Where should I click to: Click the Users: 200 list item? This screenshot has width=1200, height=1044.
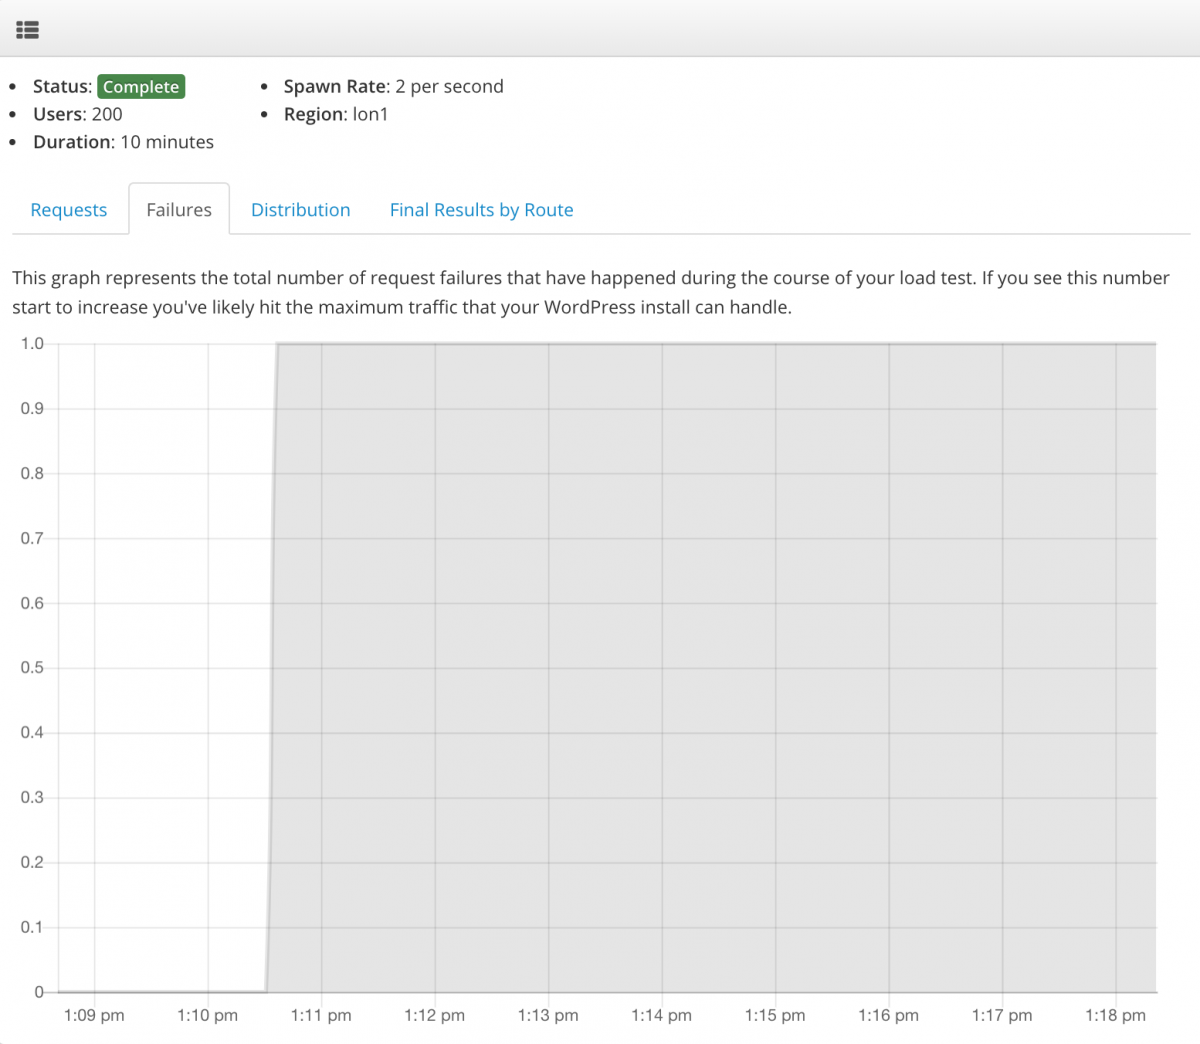click(x=77, y=114)
